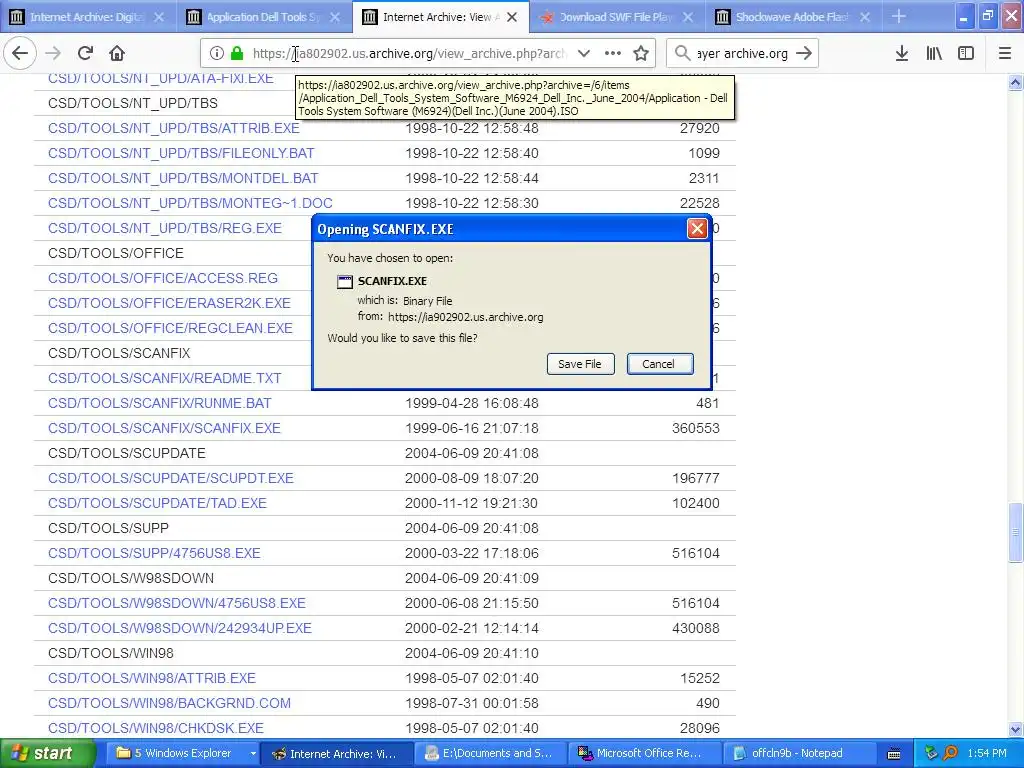Click the vertical scrollbar thumb
1024x768 pixels.
coord(1016,532)
